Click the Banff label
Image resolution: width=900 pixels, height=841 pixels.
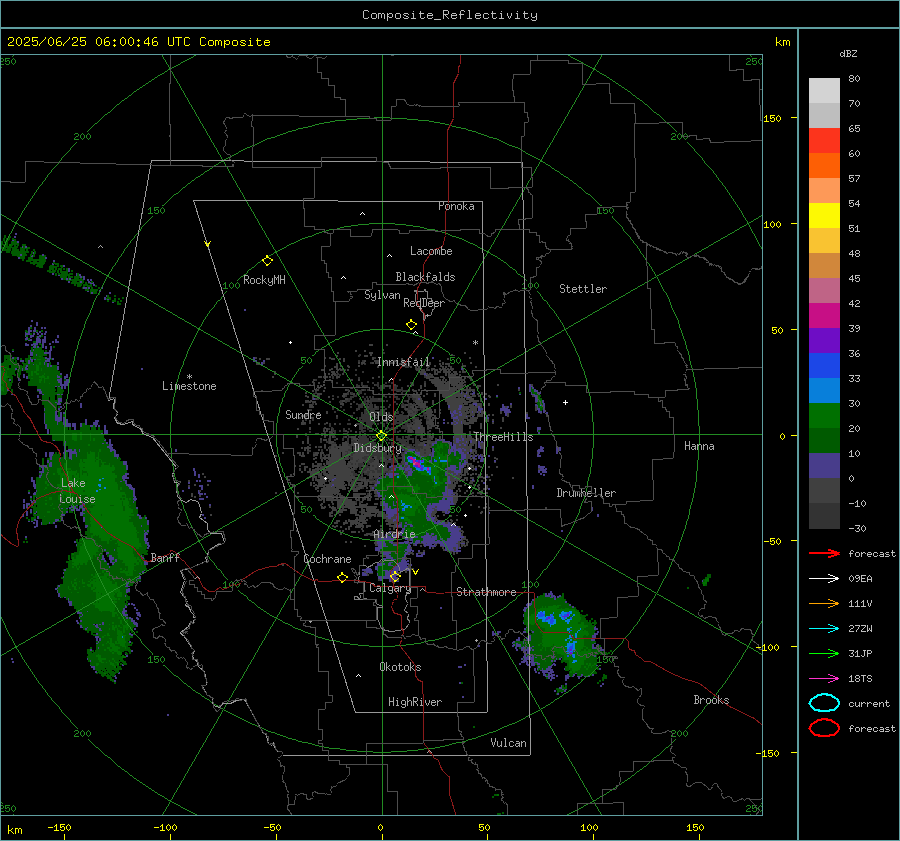(x=165, y=557)
